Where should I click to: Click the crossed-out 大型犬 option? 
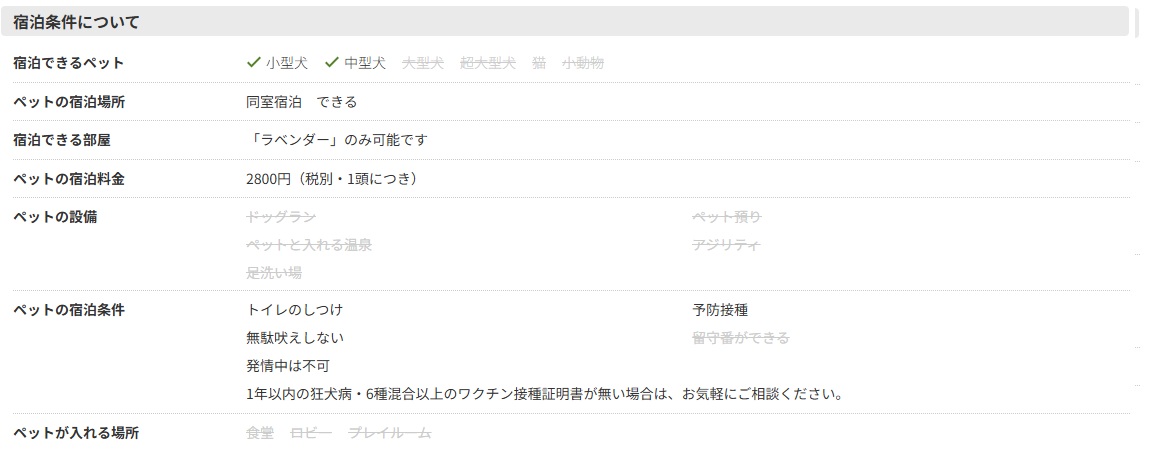click(x=423, y=63)
